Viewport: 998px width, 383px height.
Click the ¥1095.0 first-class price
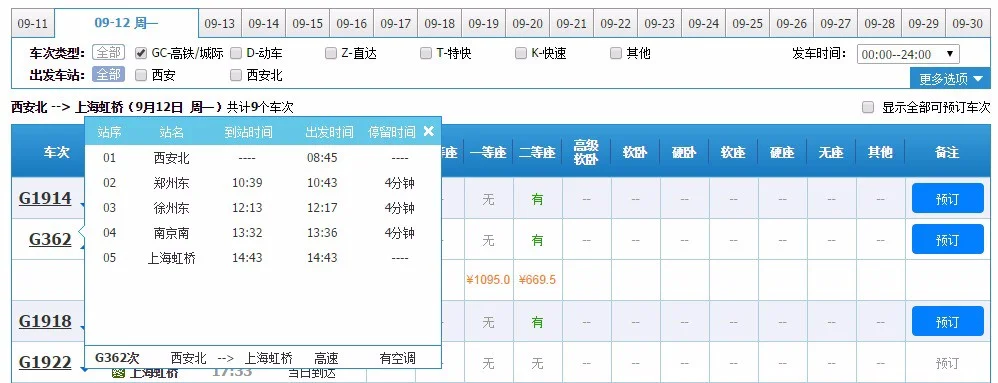pos(488,279)
